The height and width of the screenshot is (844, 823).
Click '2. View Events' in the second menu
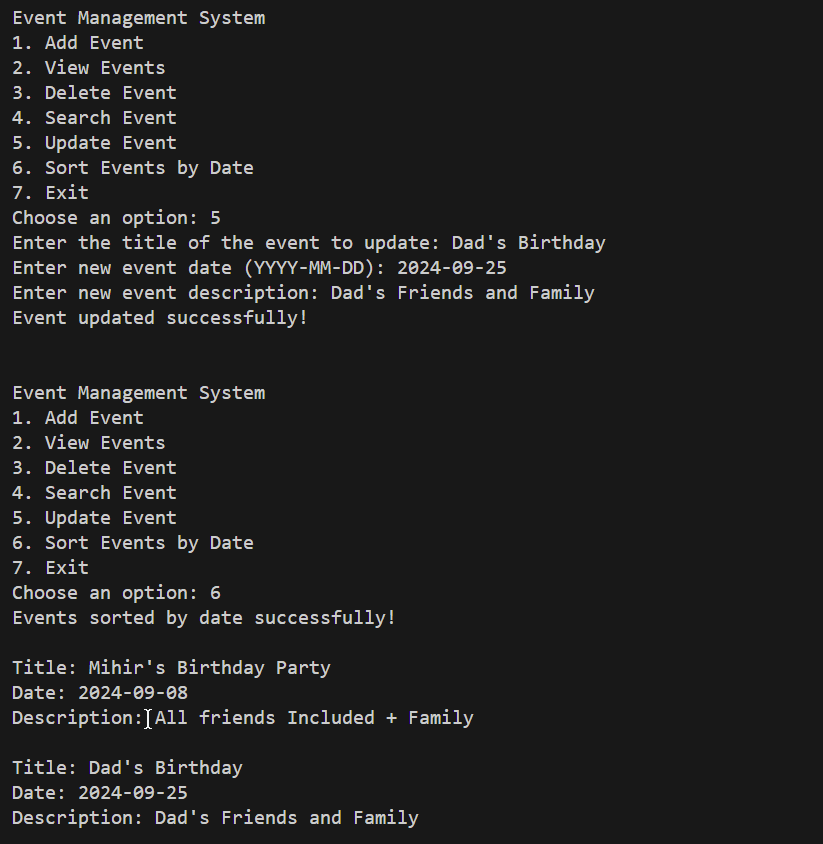click(x=89, y=443)
